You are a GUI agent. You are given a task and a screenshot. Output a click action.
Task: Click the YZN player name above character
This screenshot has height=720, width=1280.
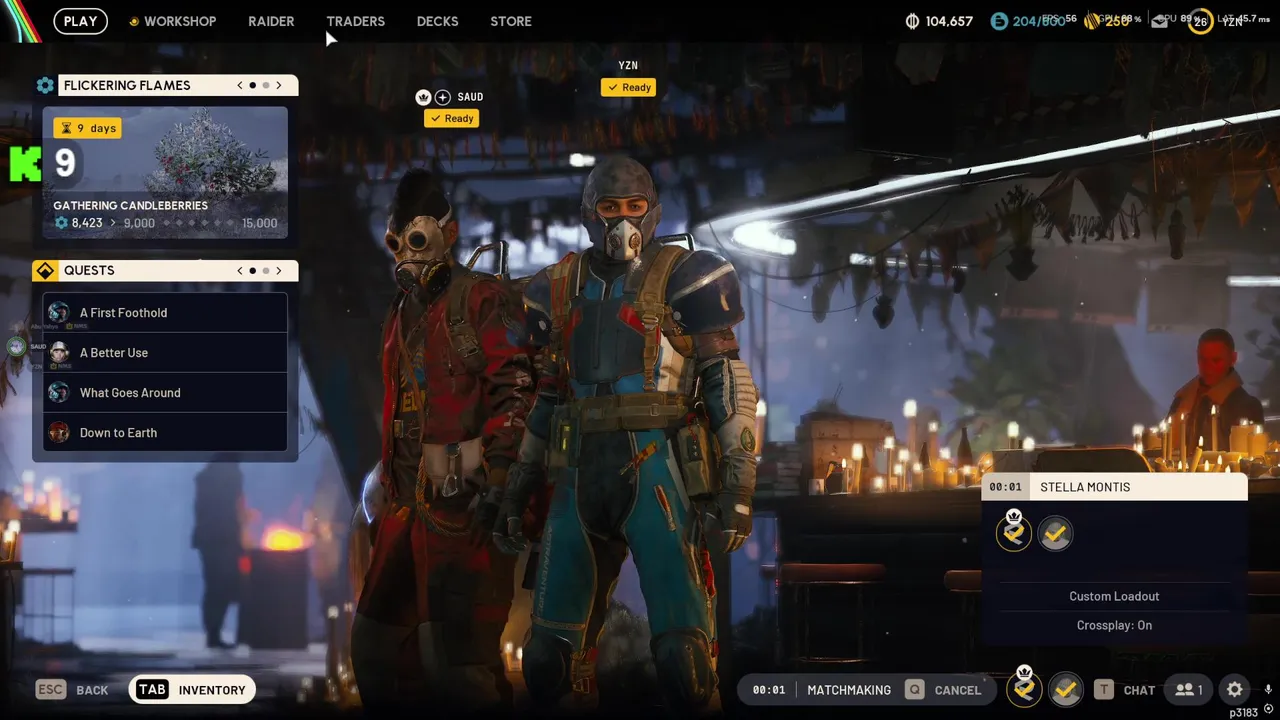[628, 66]
